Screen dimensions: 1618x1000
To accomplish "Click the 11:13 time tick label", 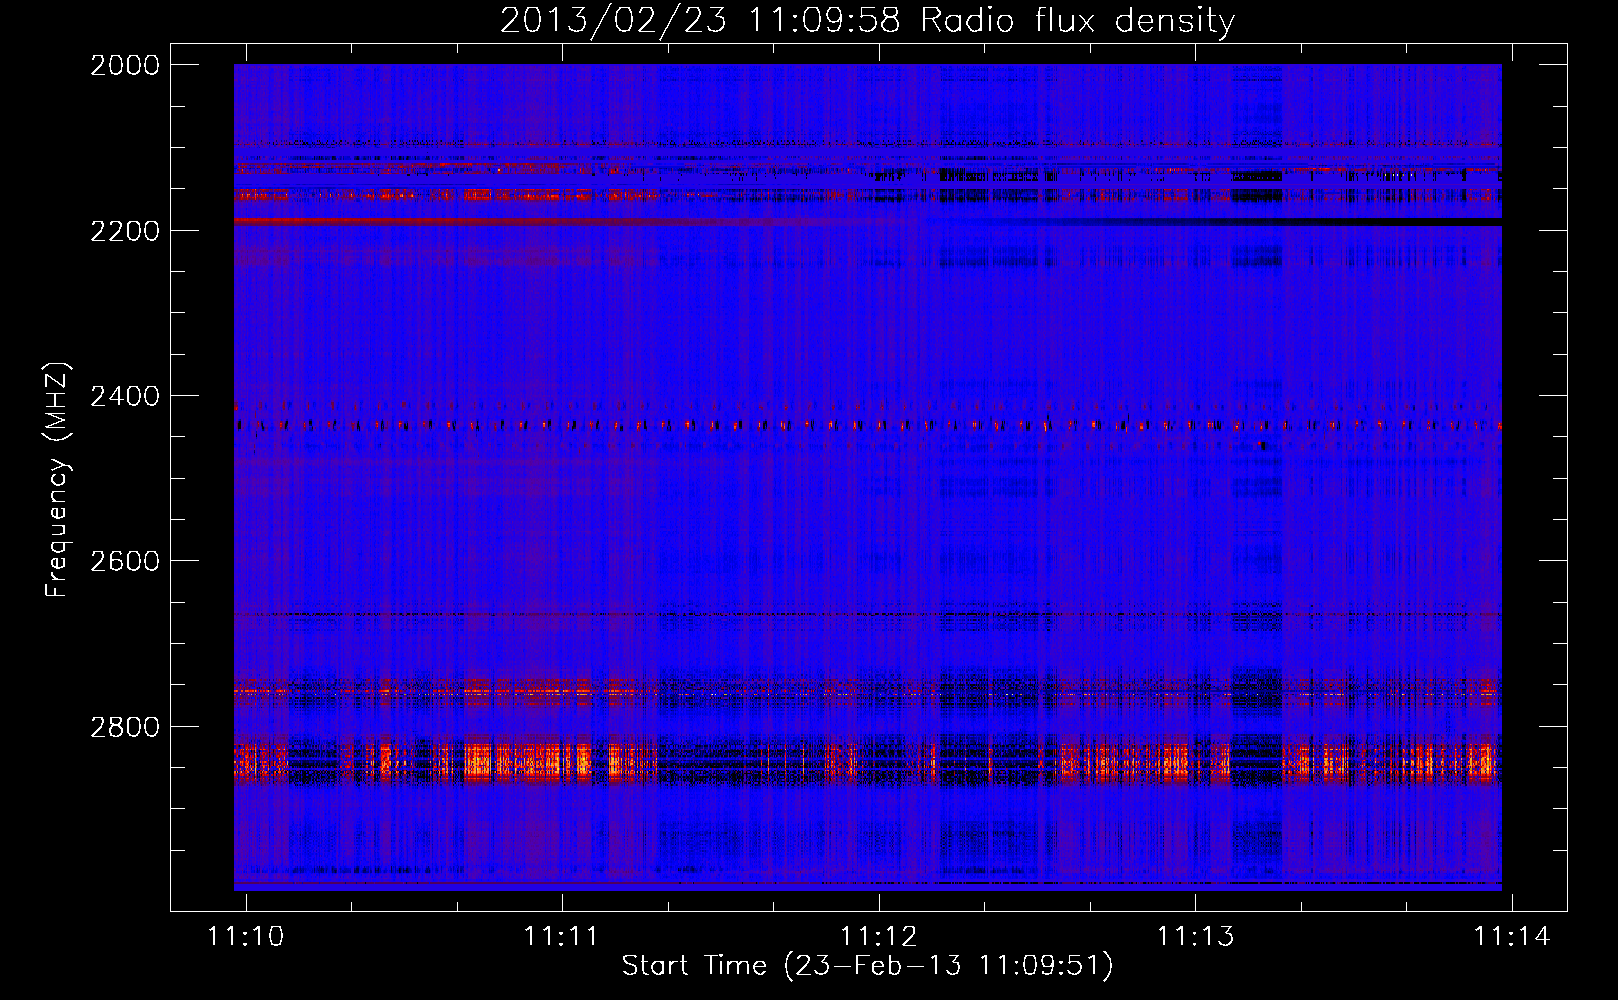I will click(1195, 936).
